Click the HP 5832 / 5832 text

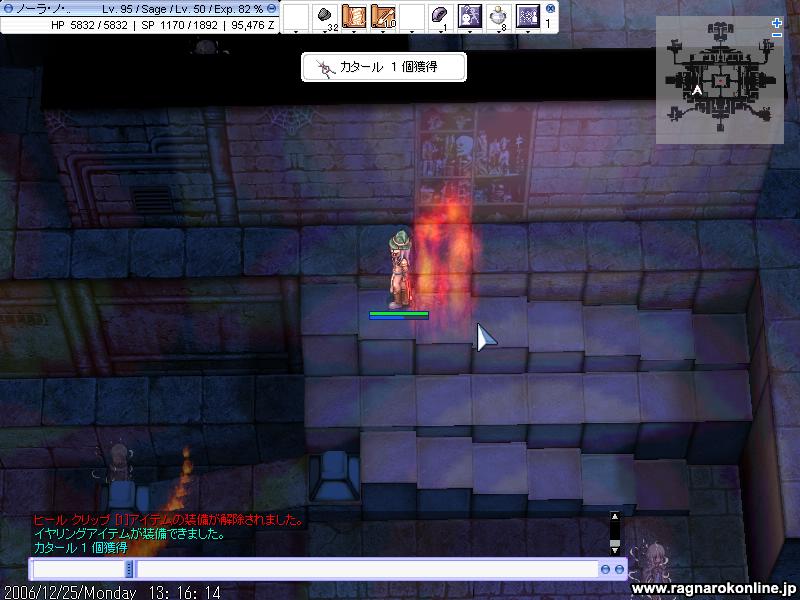point(89,25)
